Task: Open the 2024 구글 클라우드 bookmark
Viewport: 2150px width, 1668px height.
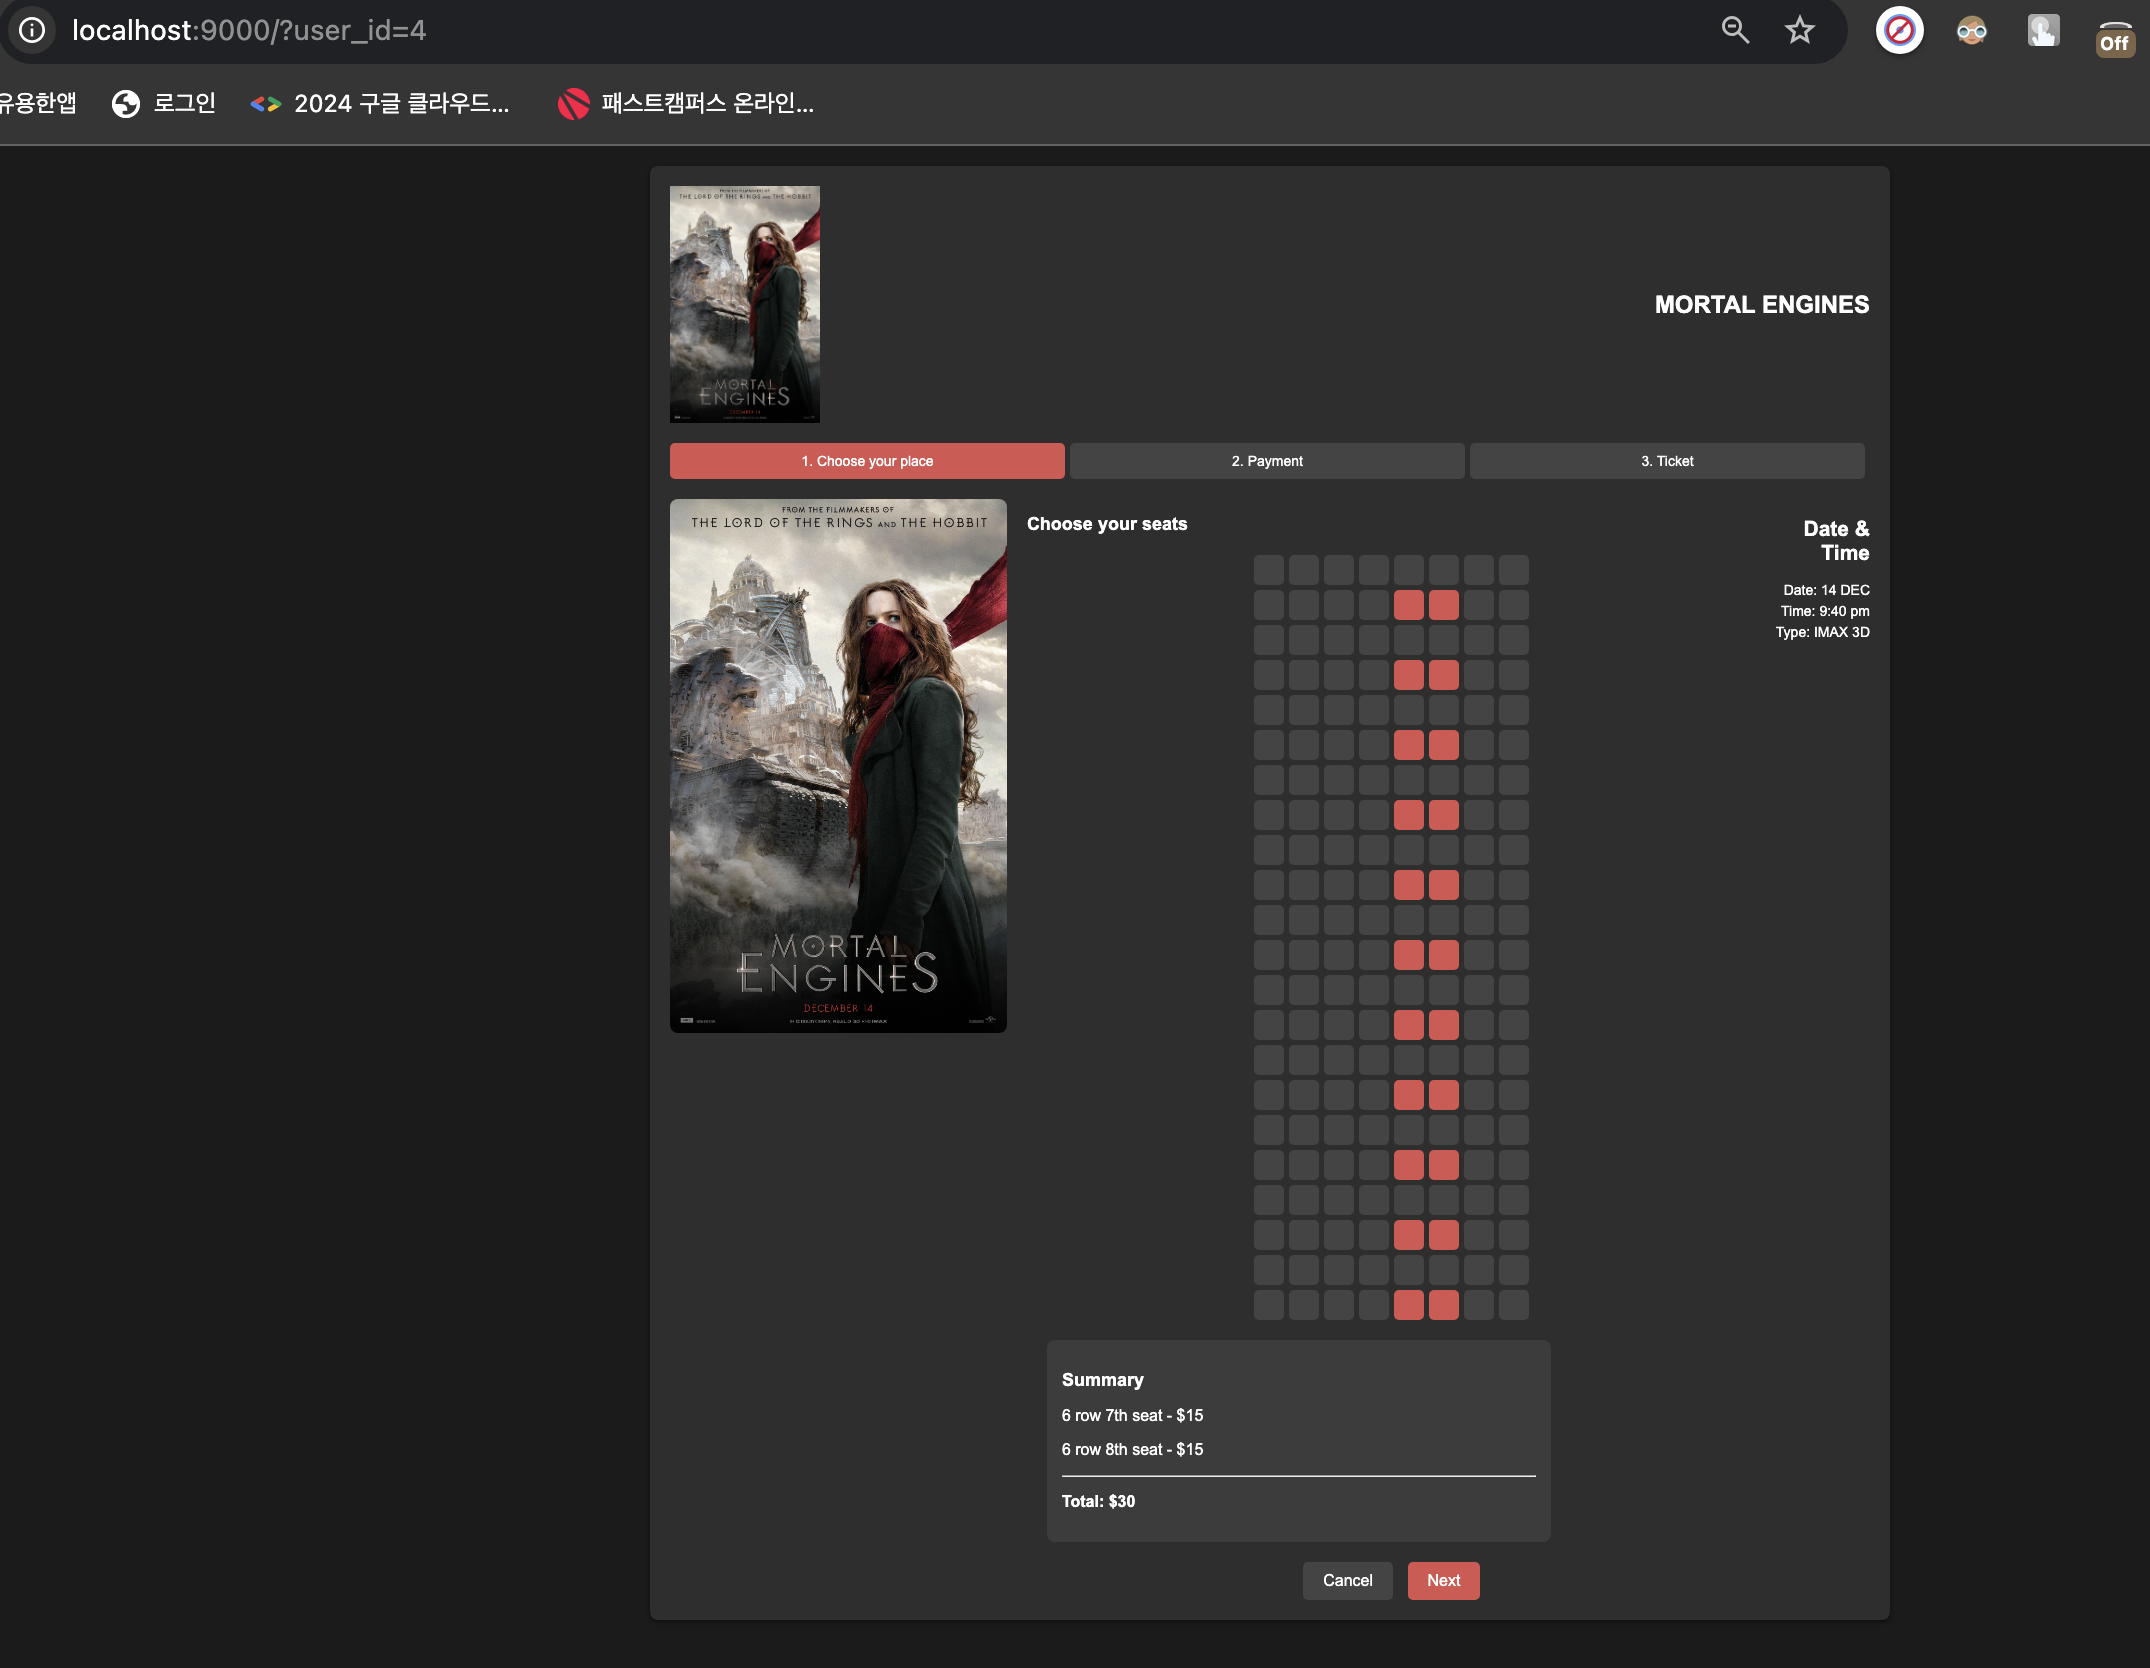Action: pyautogui.click(x=380, y=104)
